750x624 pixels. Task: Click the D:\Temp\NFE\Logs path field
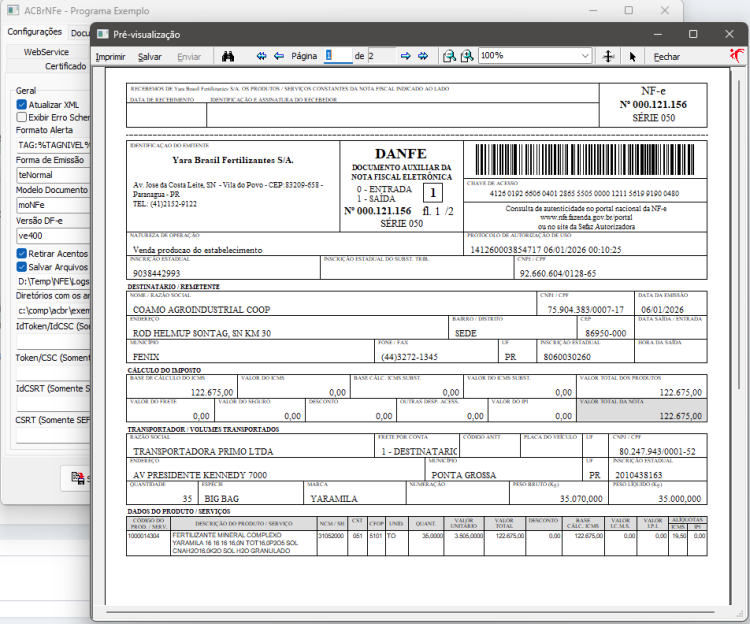click(53, 281)
